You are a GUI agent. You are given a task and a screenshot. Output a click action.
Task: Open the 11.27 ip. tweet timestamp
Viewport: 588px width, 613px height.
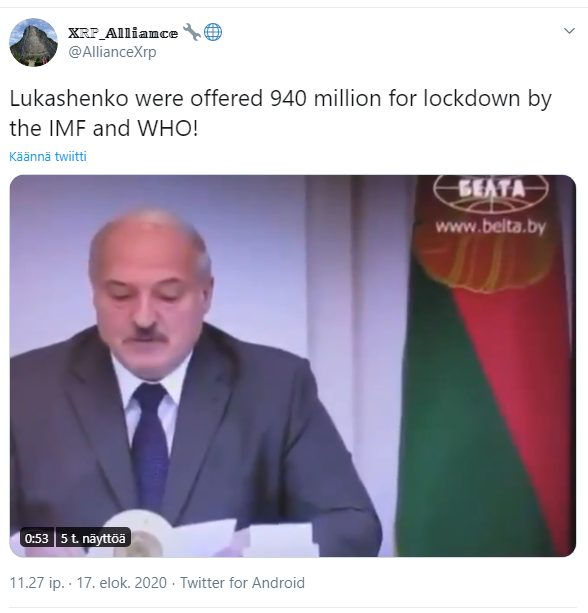(x=37, y=583)
